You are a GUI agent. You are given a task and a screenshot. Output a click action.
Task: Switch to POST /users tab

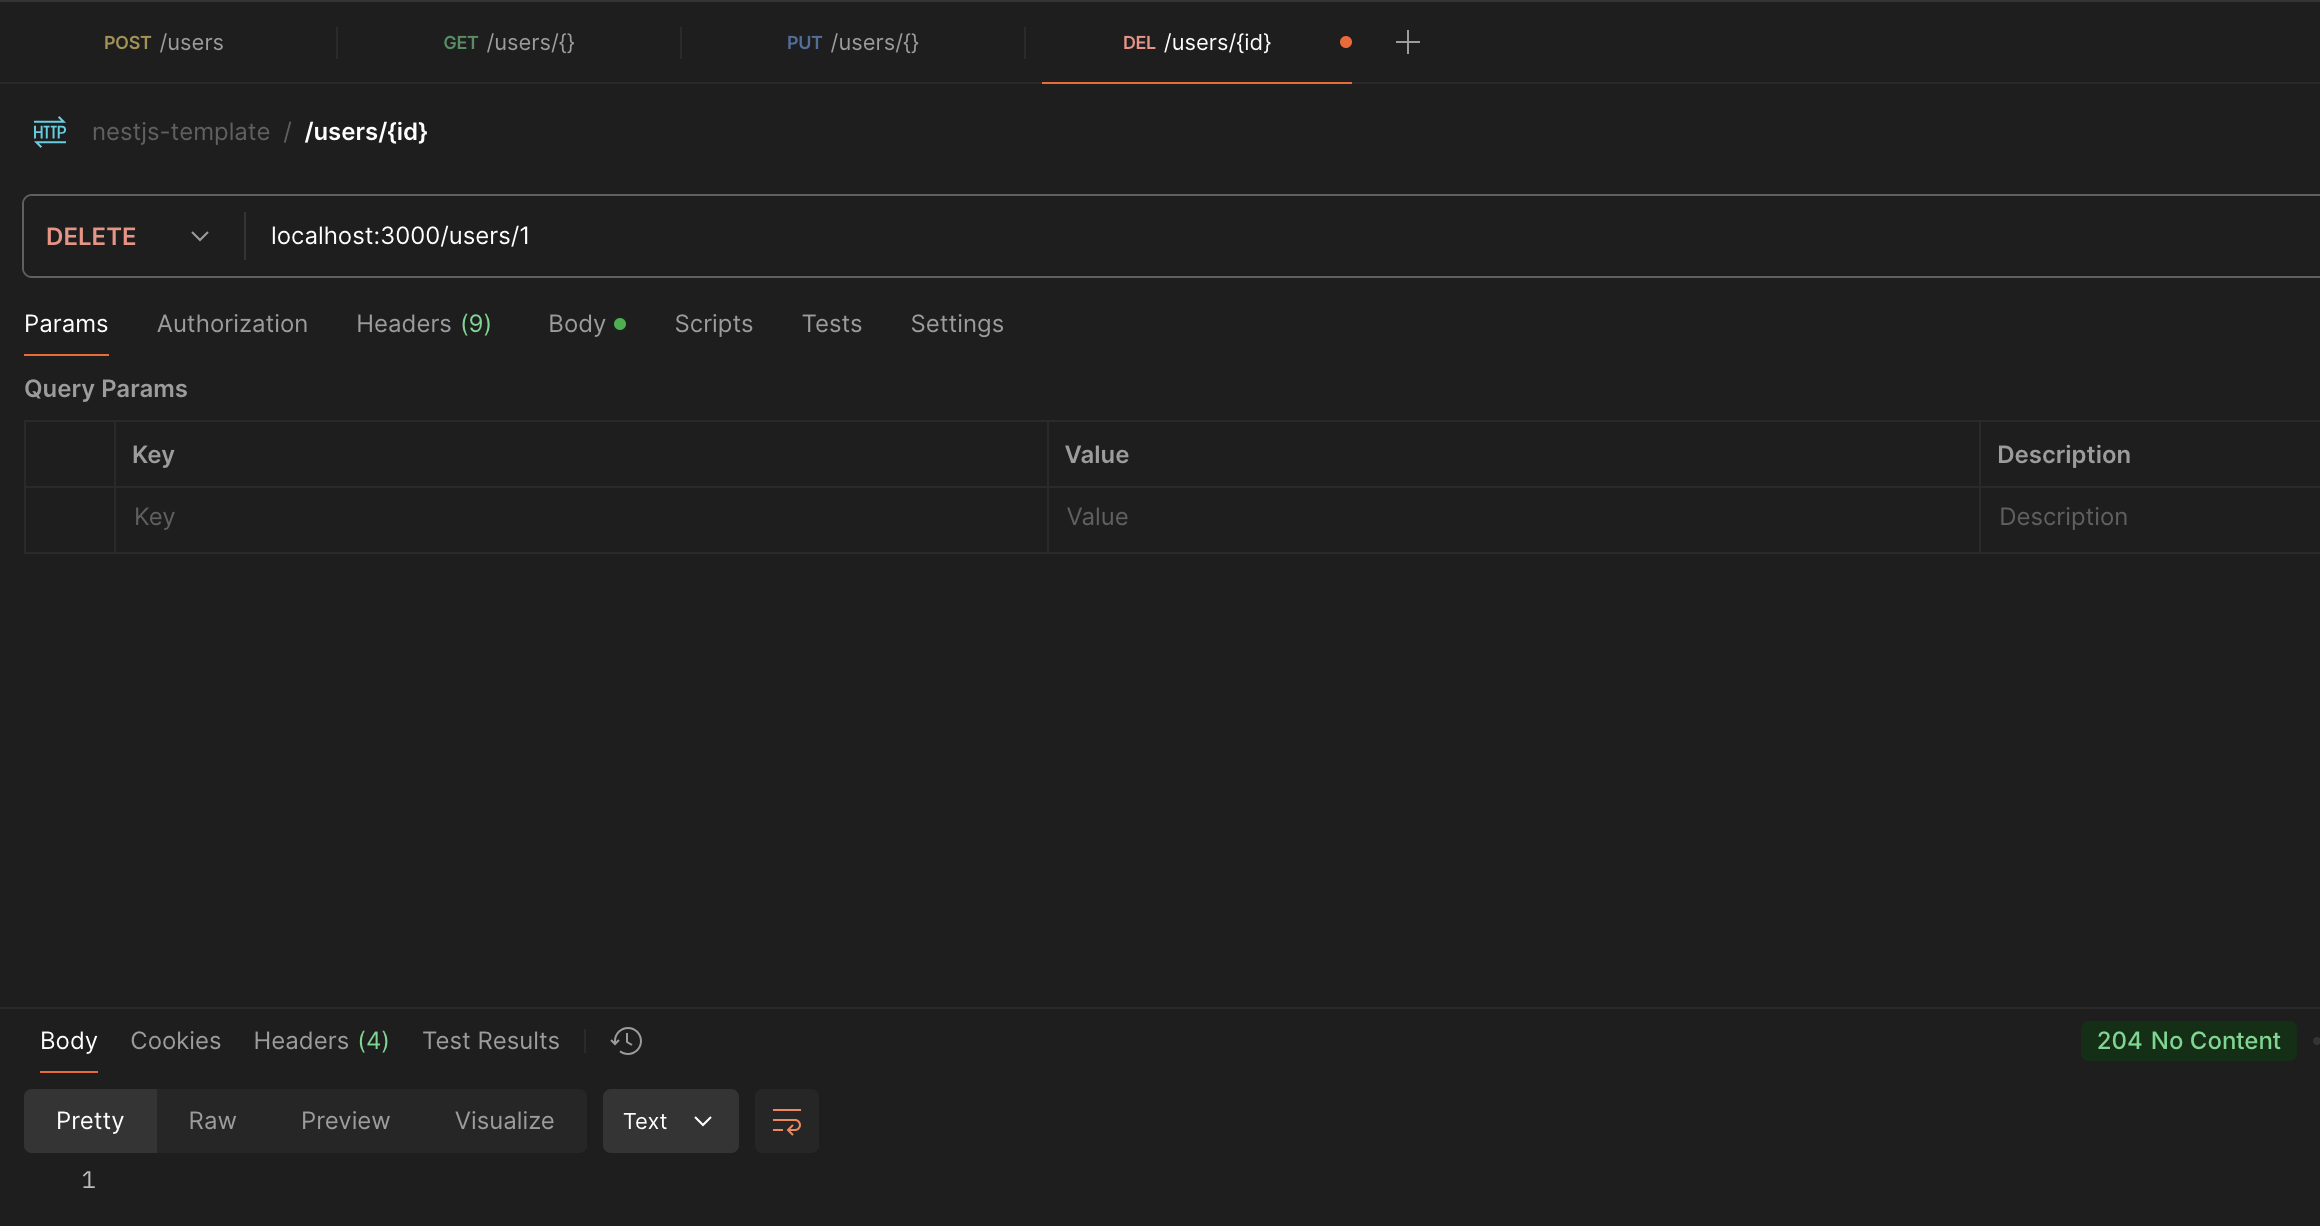point(164,42)
